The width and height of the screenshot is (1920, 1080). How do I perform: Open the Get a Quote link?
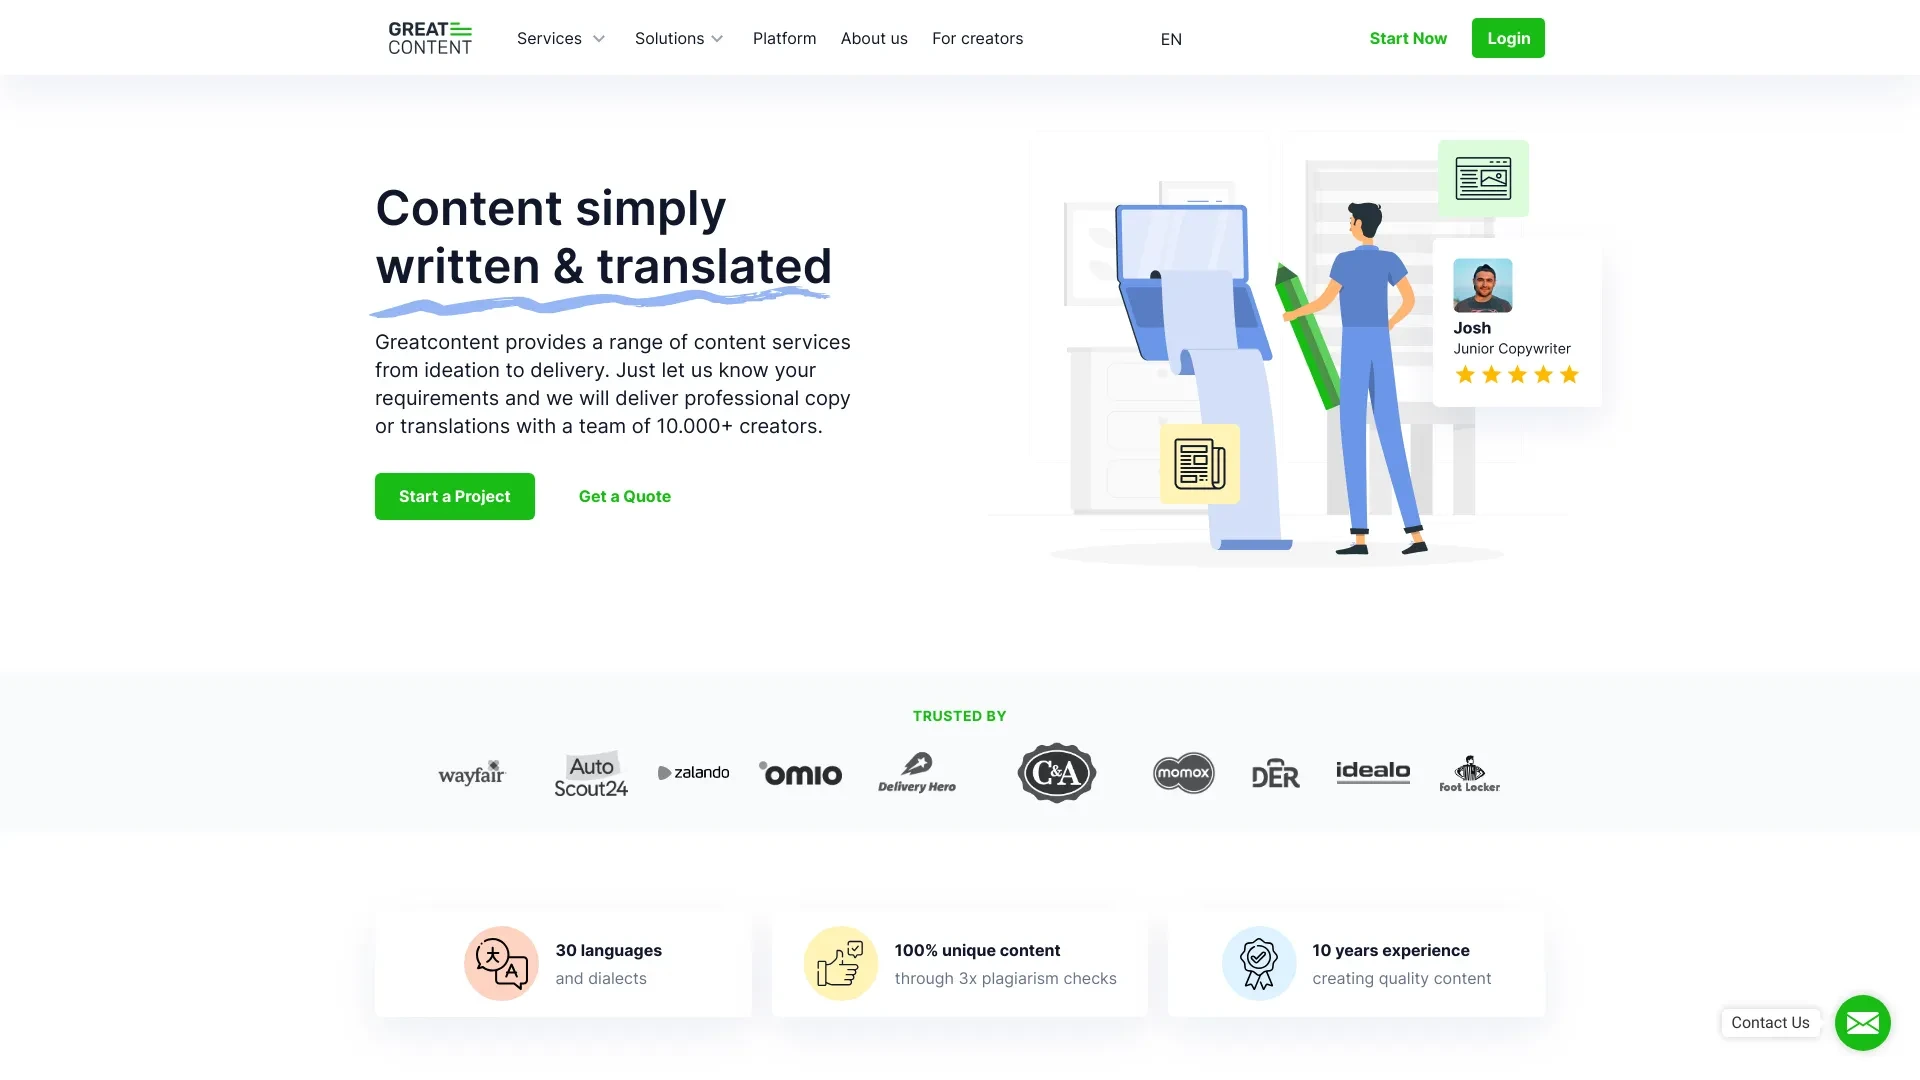(x=625, y=496)
